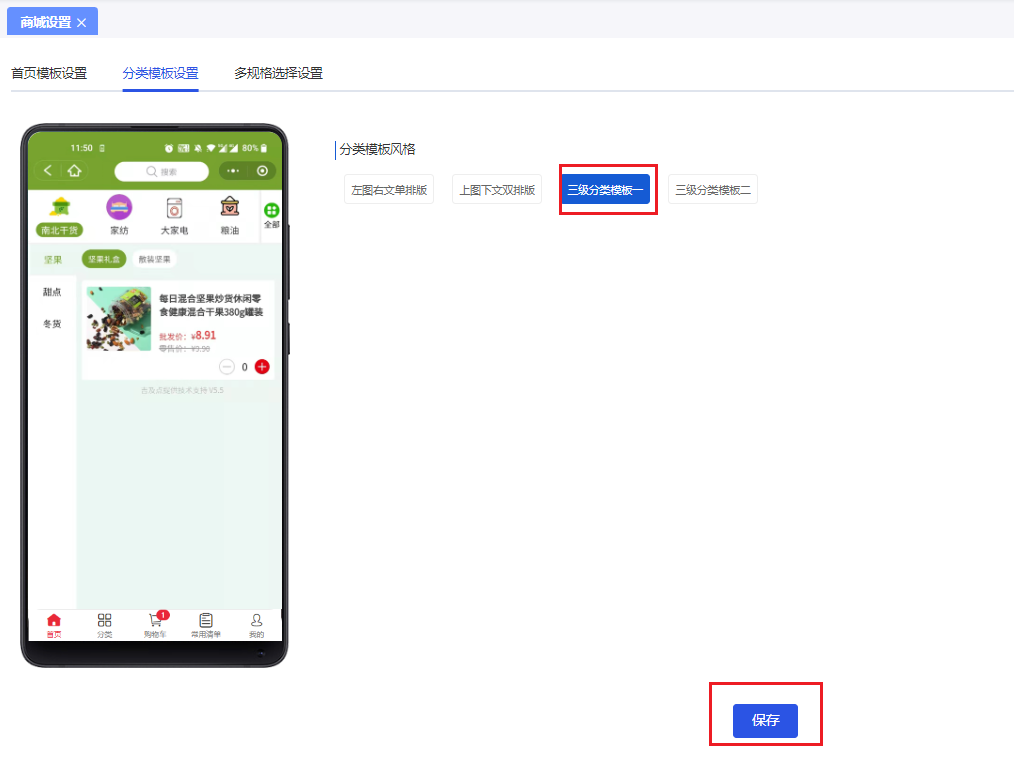Image resolution: width=1014 pixels, height=765 pixels.
Task: Open 我的 profile icon in bottom bar
Action: pos(256,623)
